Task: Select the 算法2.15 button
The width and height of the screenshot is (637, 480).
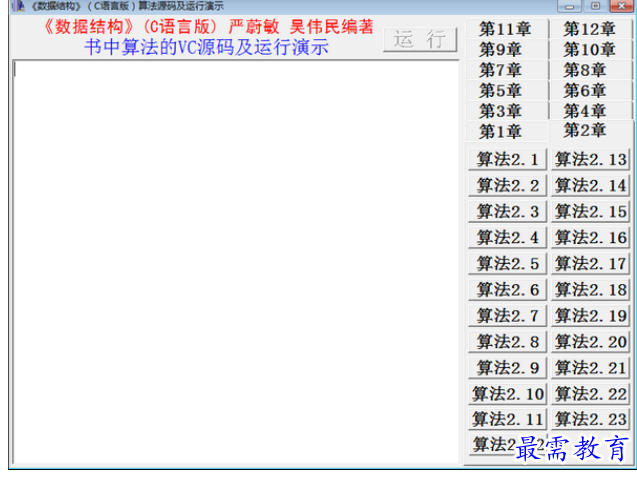Action: (590, 212)
